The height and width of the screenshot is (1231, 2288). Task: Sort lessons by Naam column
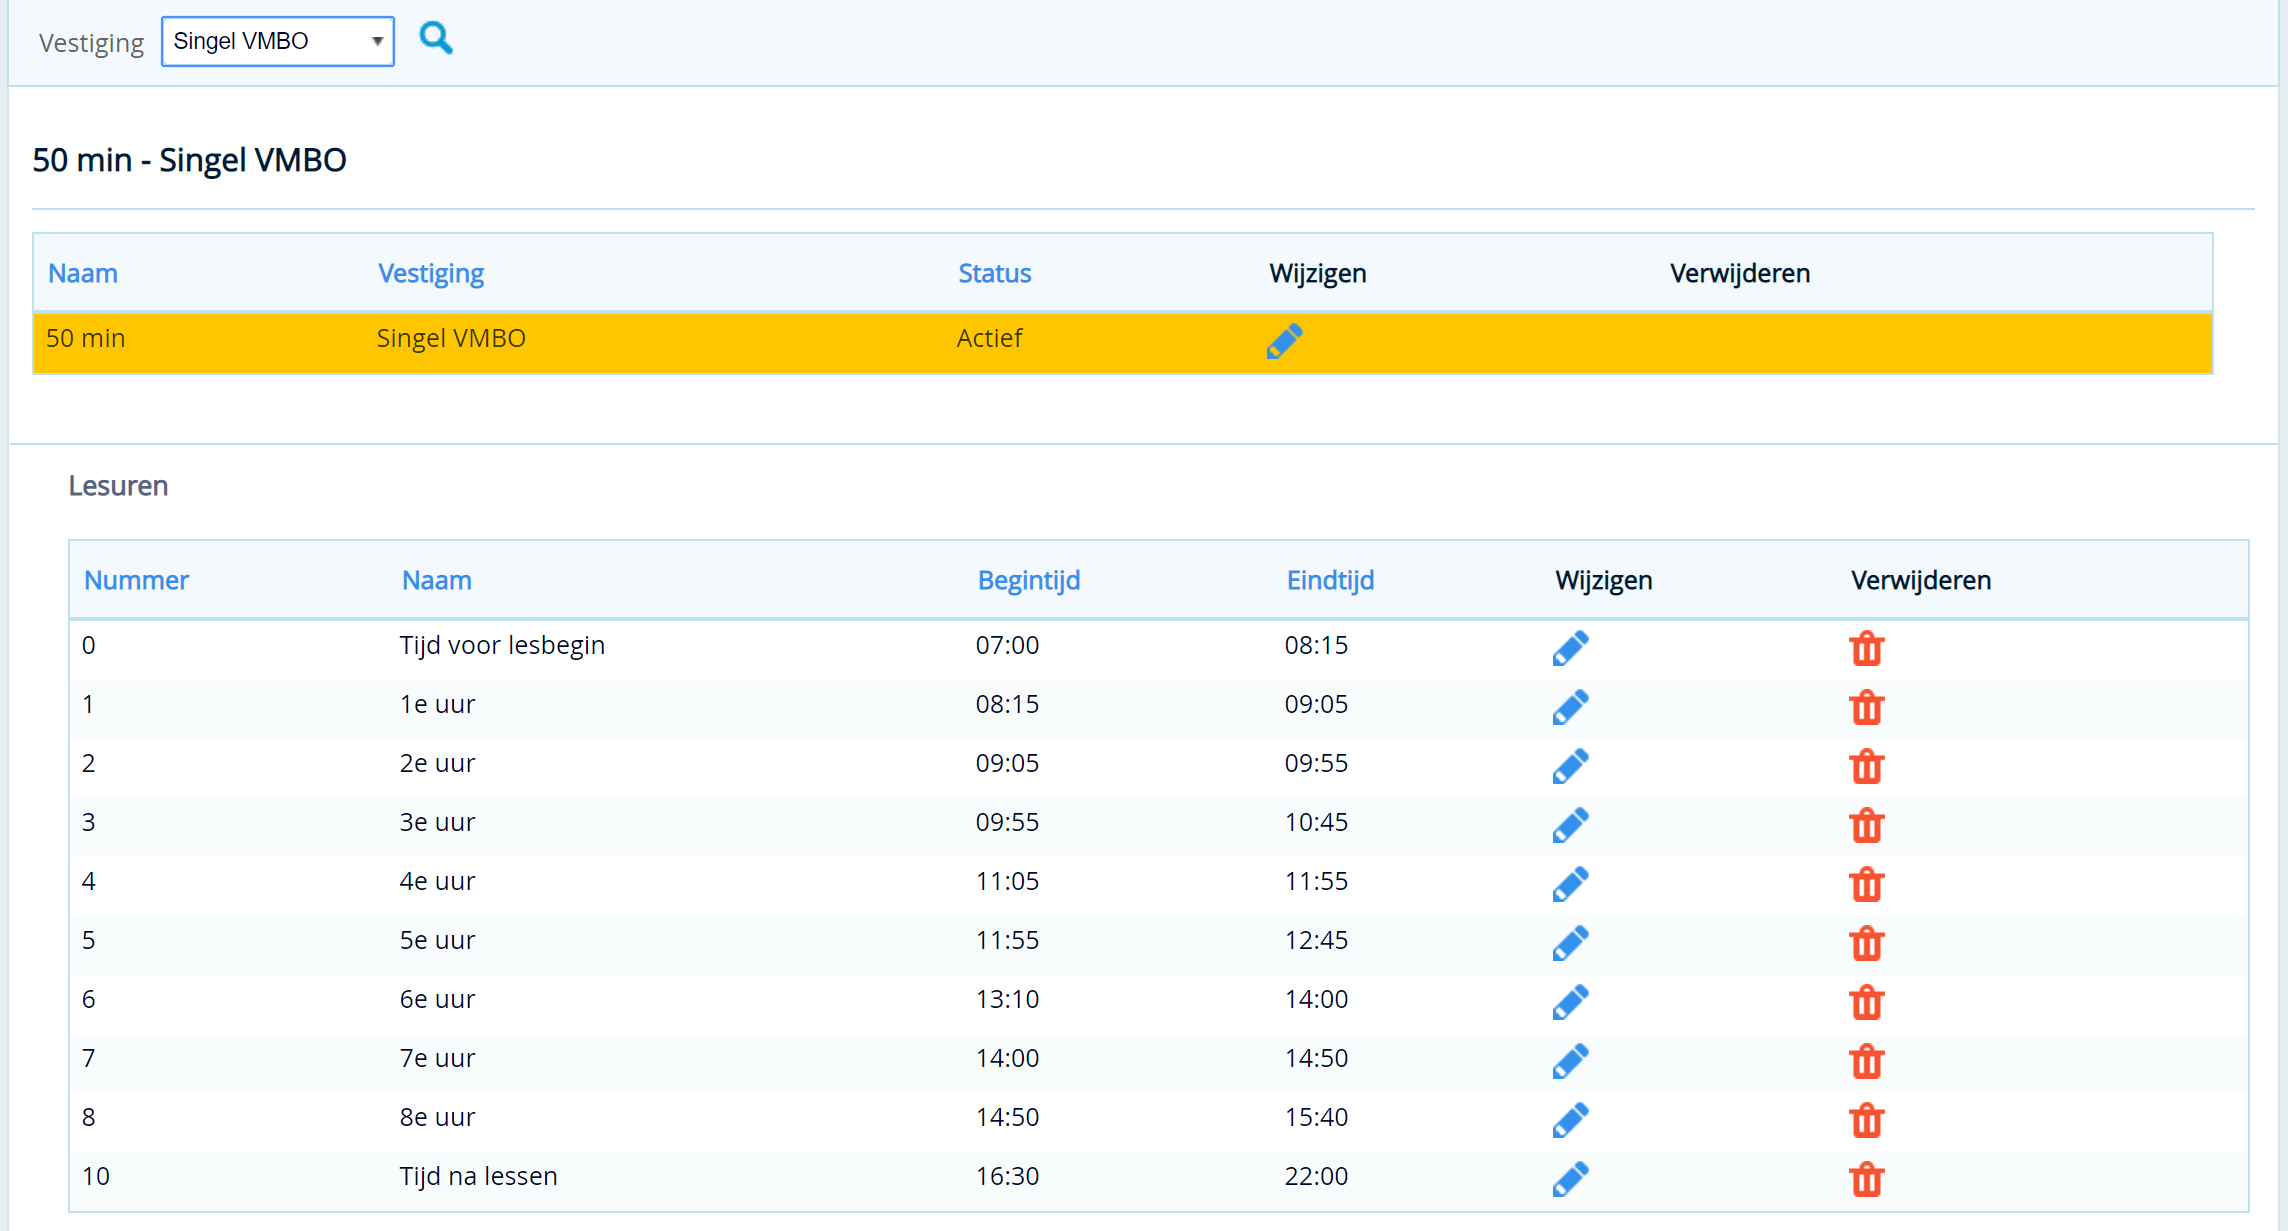[x=437, y=580]
